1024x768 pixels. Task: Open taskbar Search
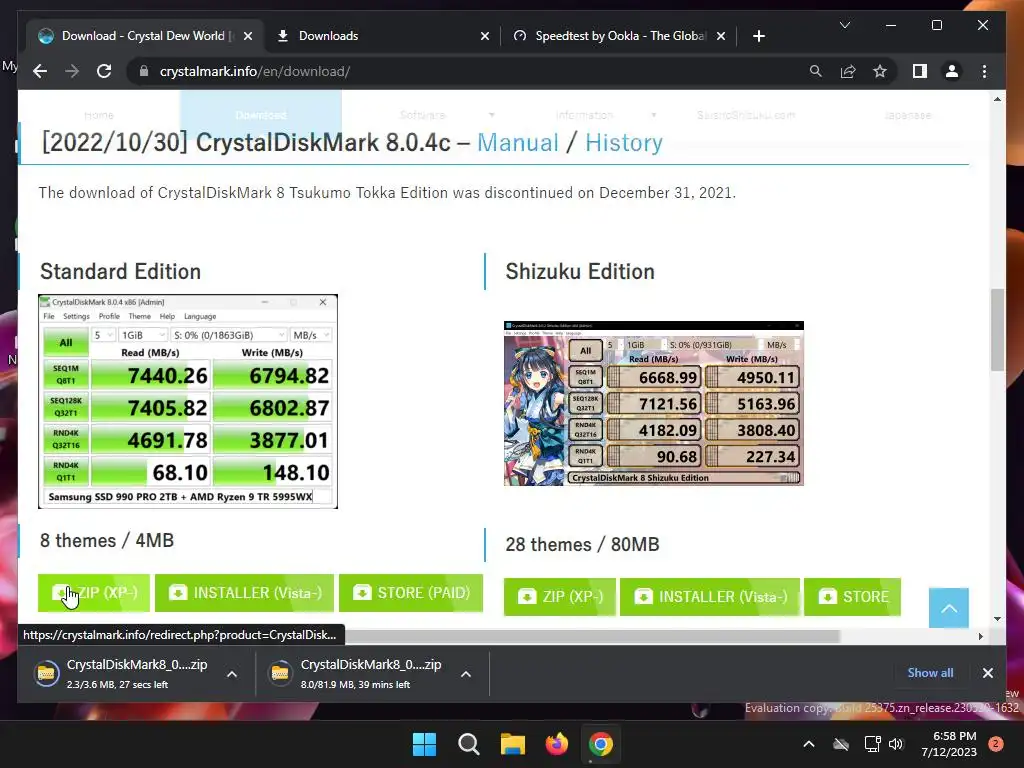468,744
